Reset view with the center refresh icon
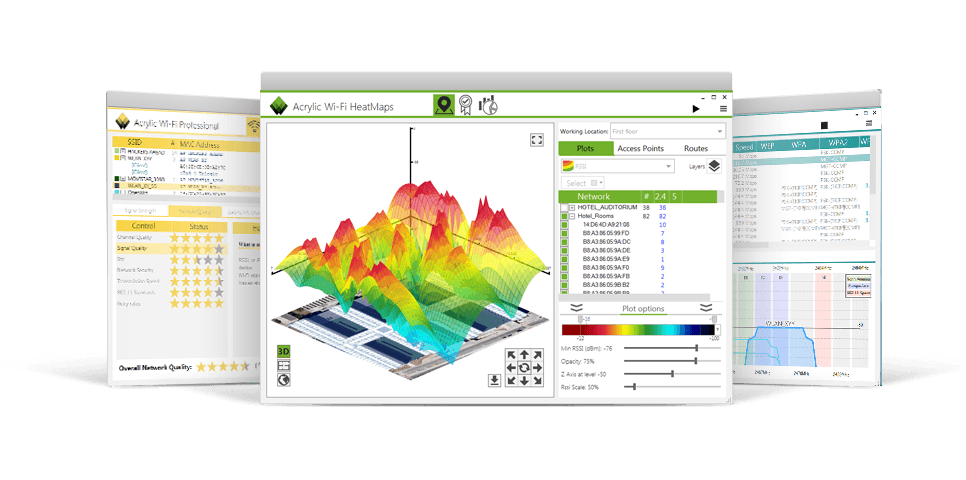This screenshot has width=966, height=480. tap(524, 368)
